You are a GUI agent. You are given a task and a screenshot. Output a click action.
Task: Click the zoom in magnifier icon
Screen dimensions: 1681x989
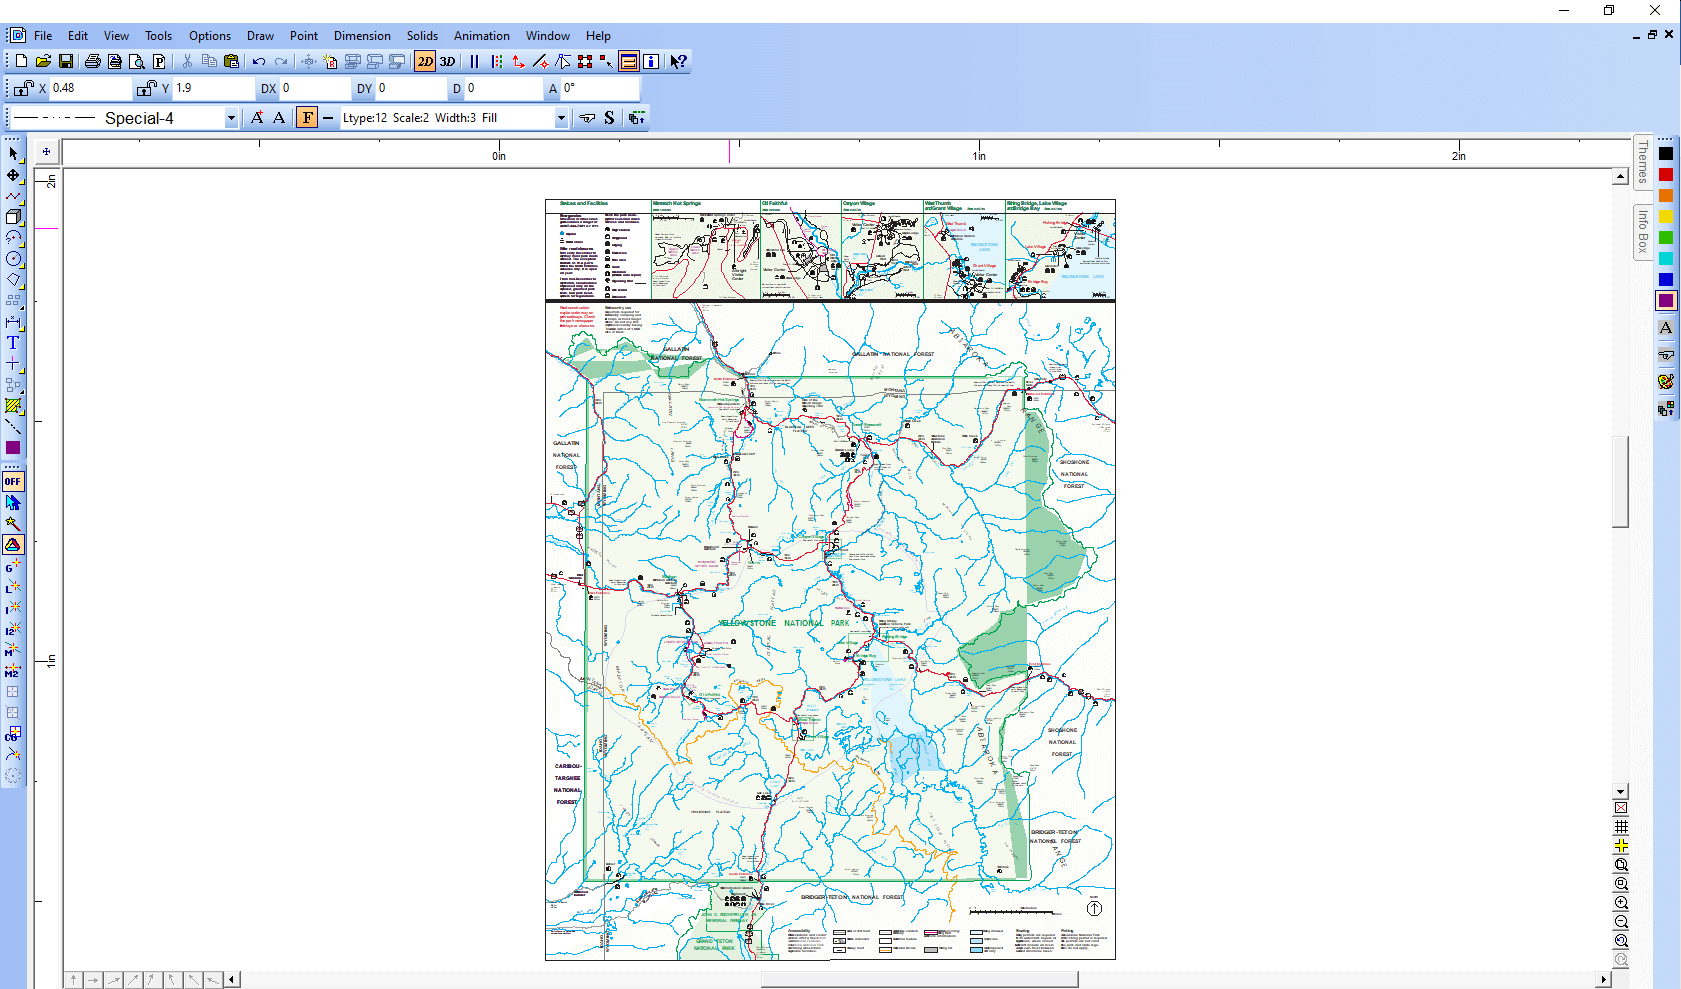[x=1621, y=903]
